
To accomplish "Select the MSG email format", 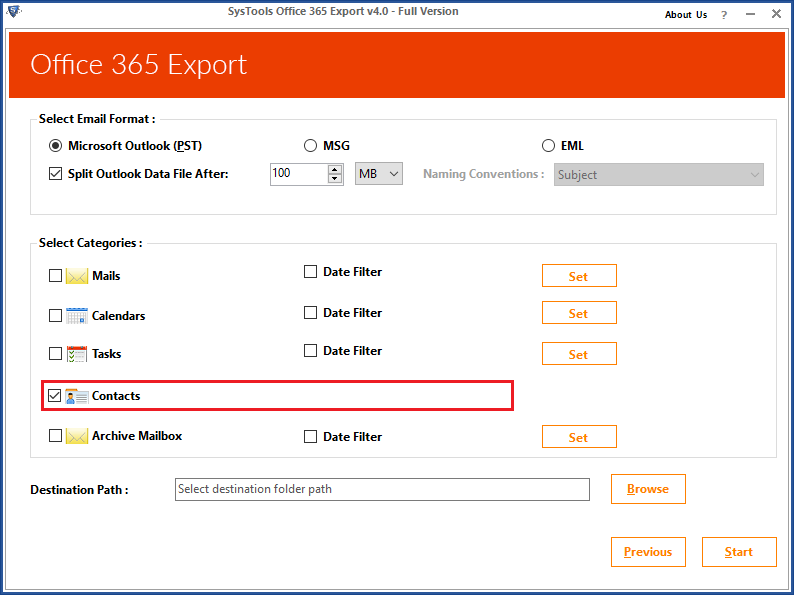I will point(310,146).
